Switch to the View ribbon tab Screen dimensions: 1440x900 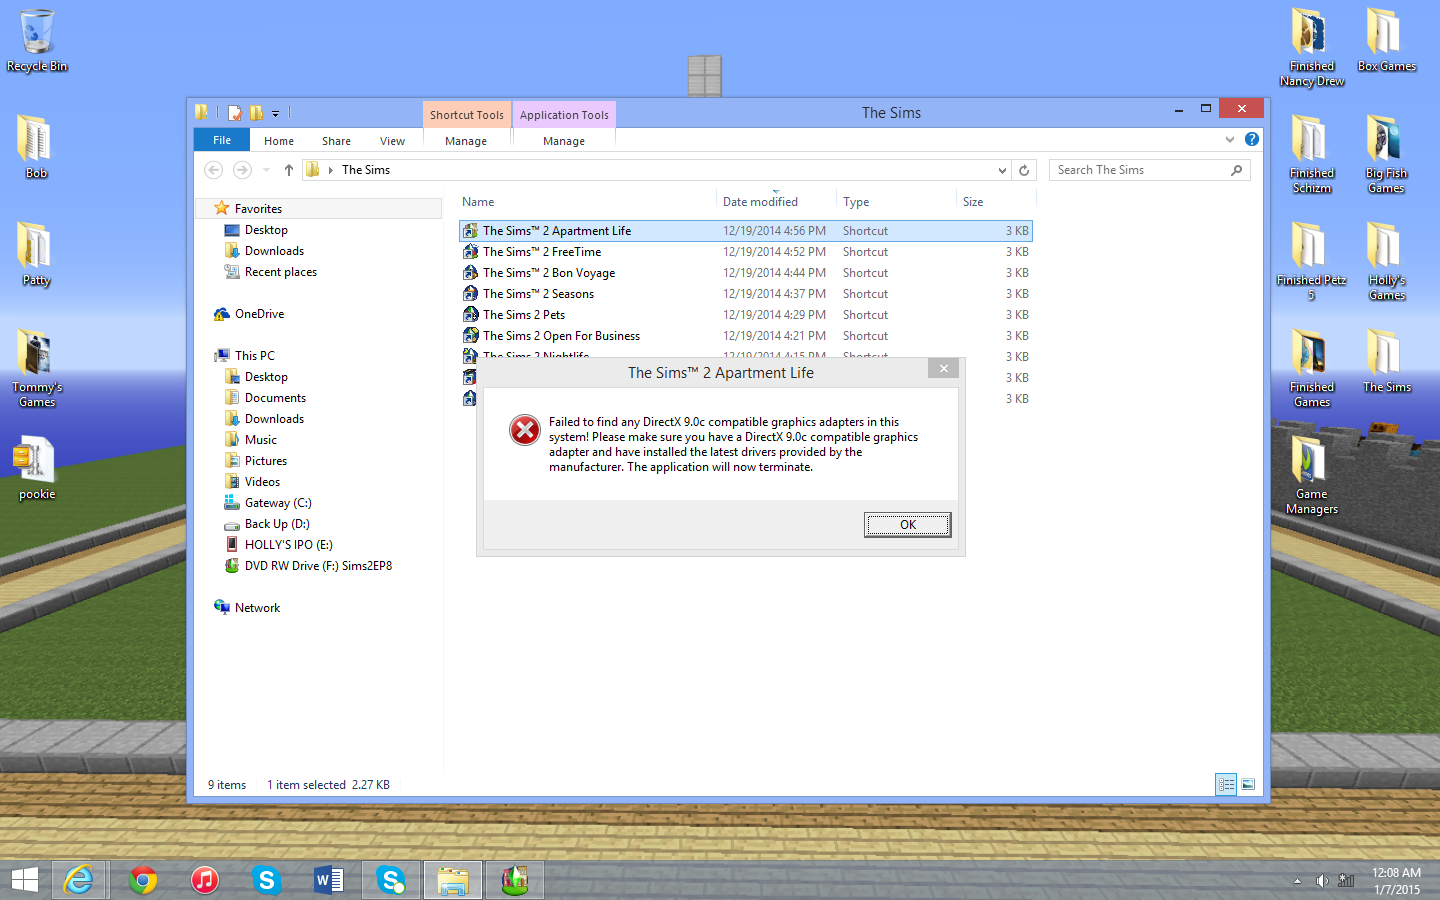tap(392, 141)
